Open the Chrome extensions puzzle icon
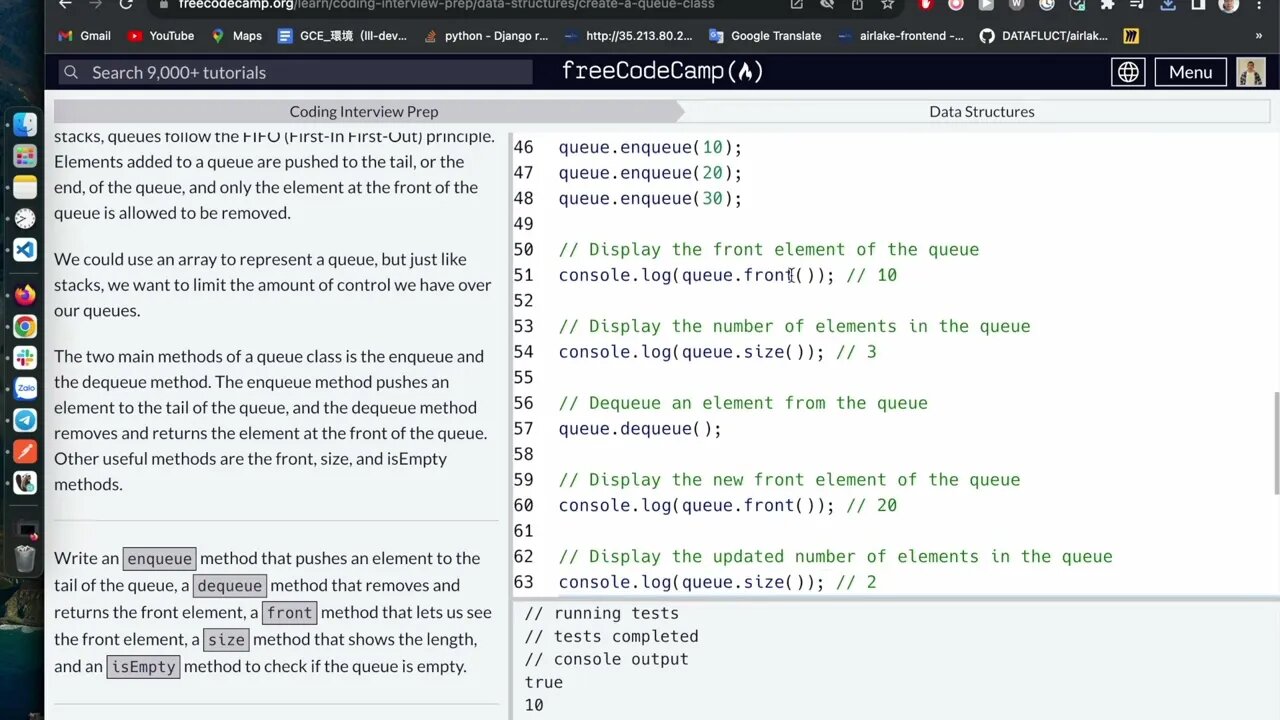This screenshot has height=720, width=1280. click(1106, 4)
